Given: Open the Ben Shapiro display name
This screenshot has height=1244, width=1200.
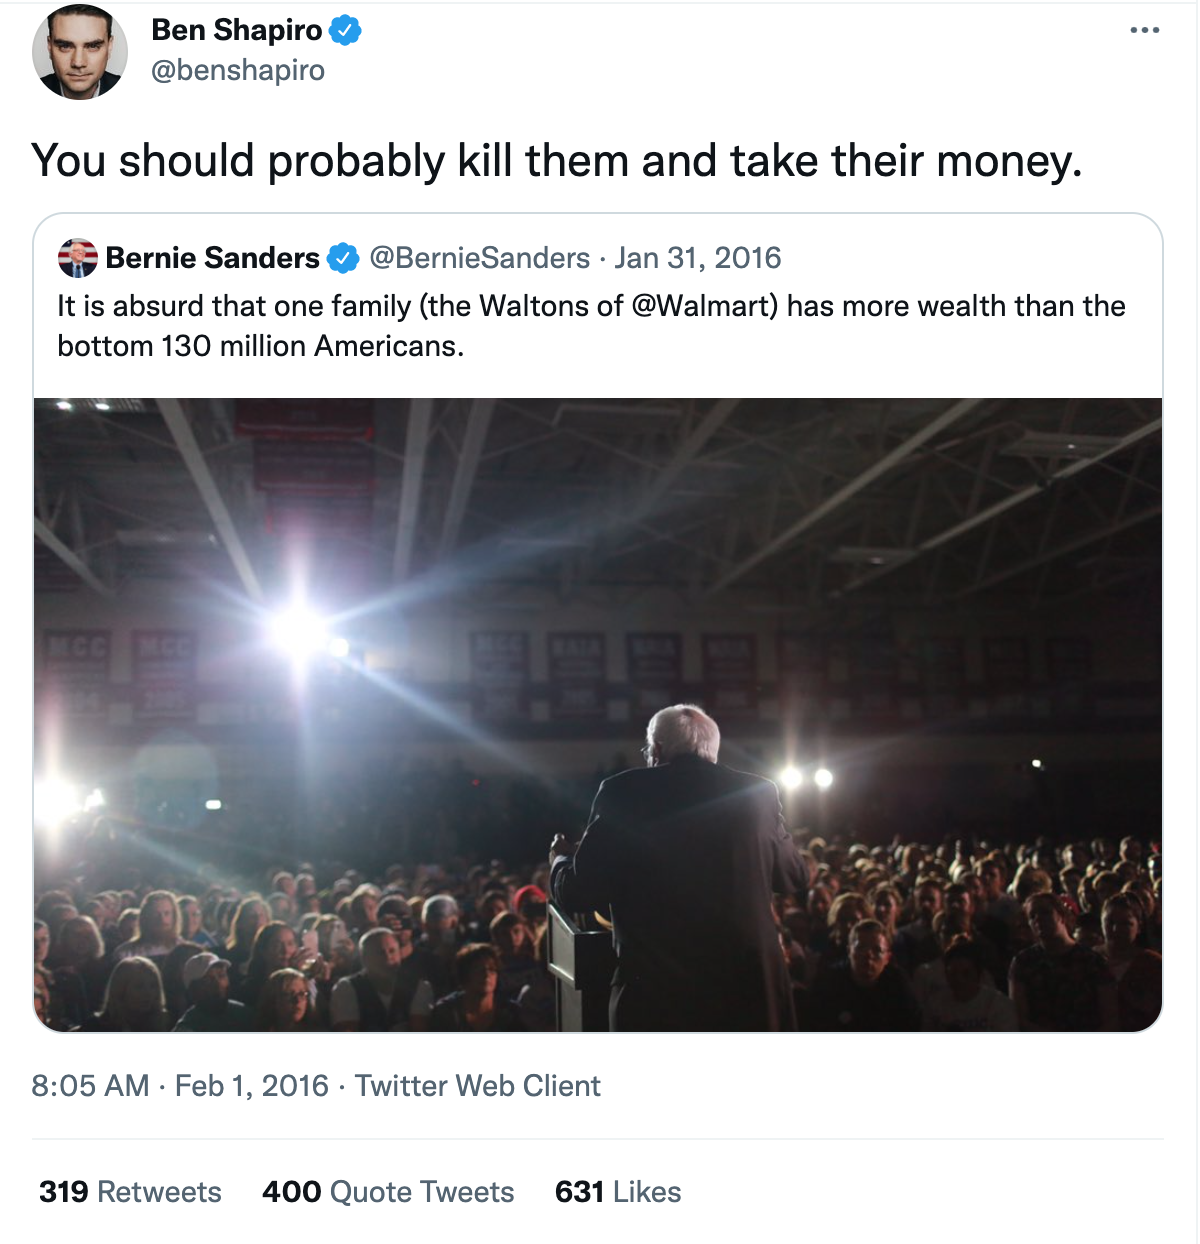Looking at the screenshot, I should (236, 31).
